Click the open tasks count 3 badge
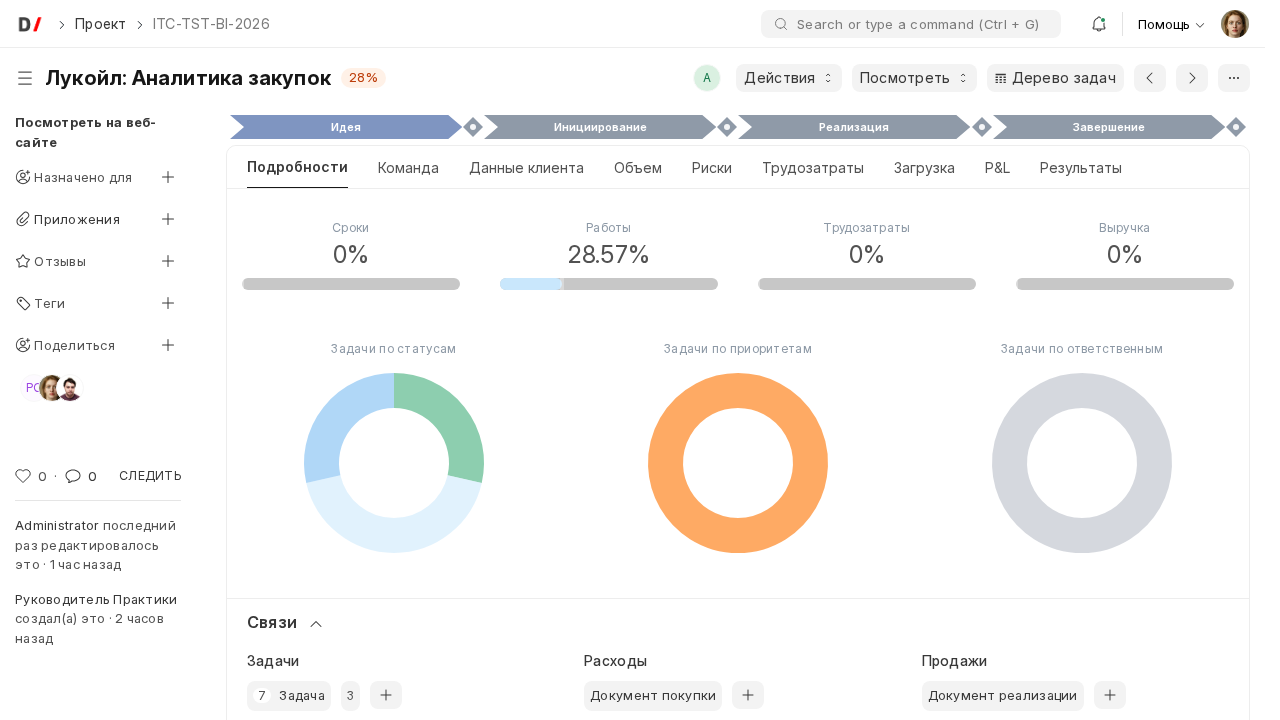The width and height of the screenshot is (1280, 720). 350,695
